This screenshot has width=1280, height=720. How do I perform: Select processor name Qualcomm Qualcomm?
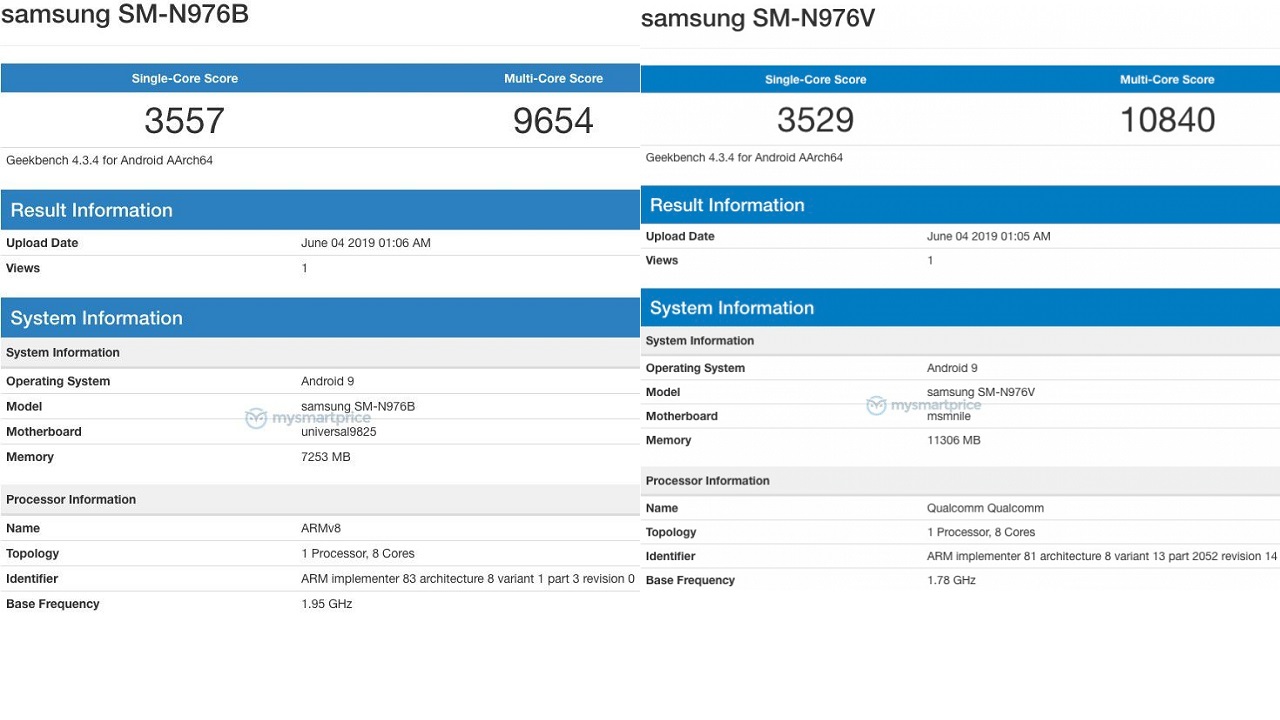tap(986, 508)
